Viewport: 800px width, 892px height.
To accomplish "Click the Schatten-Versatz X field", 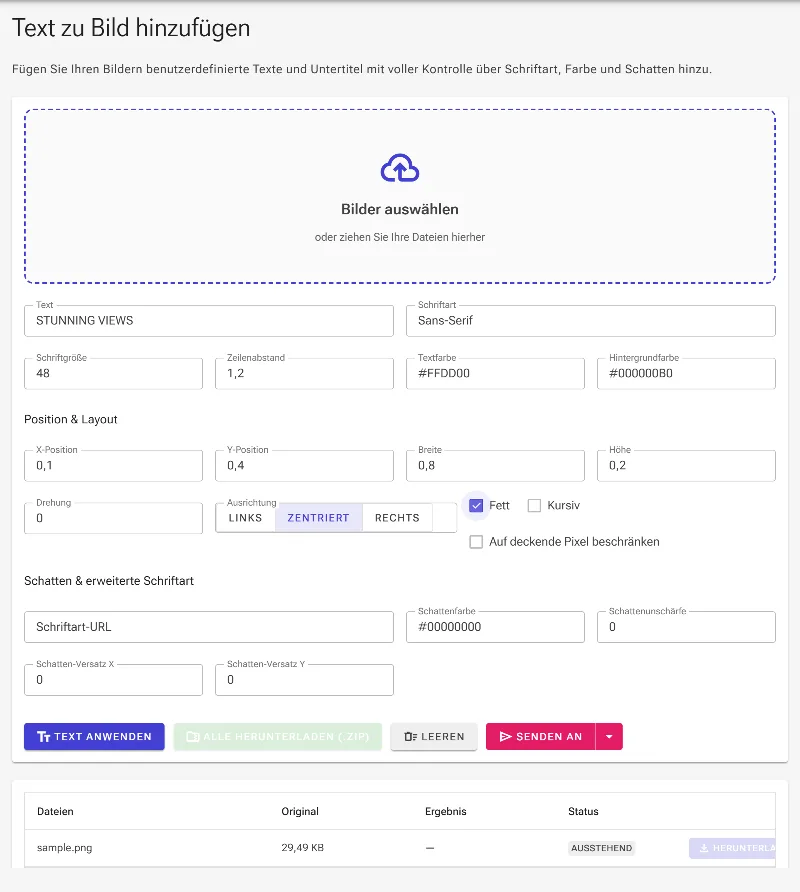I will 113,679.
